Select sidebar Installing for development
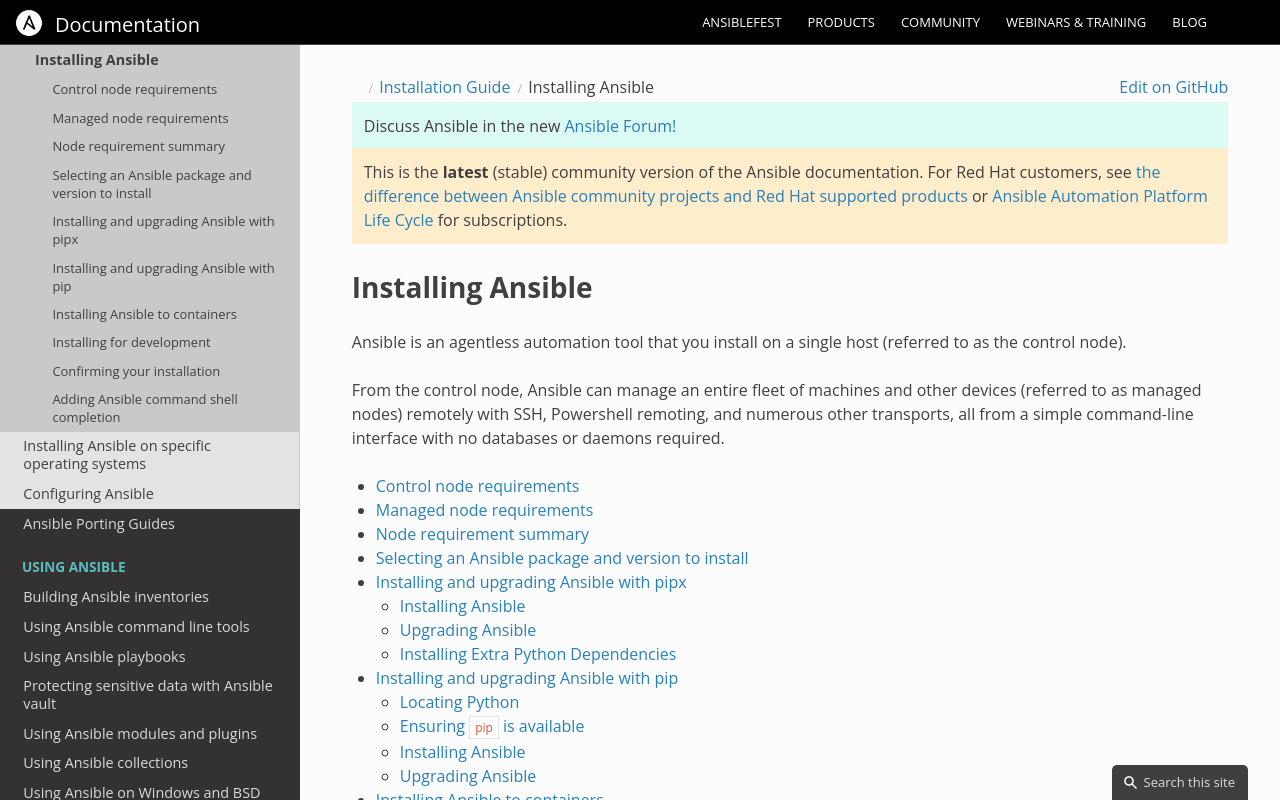 pos(131,342)
